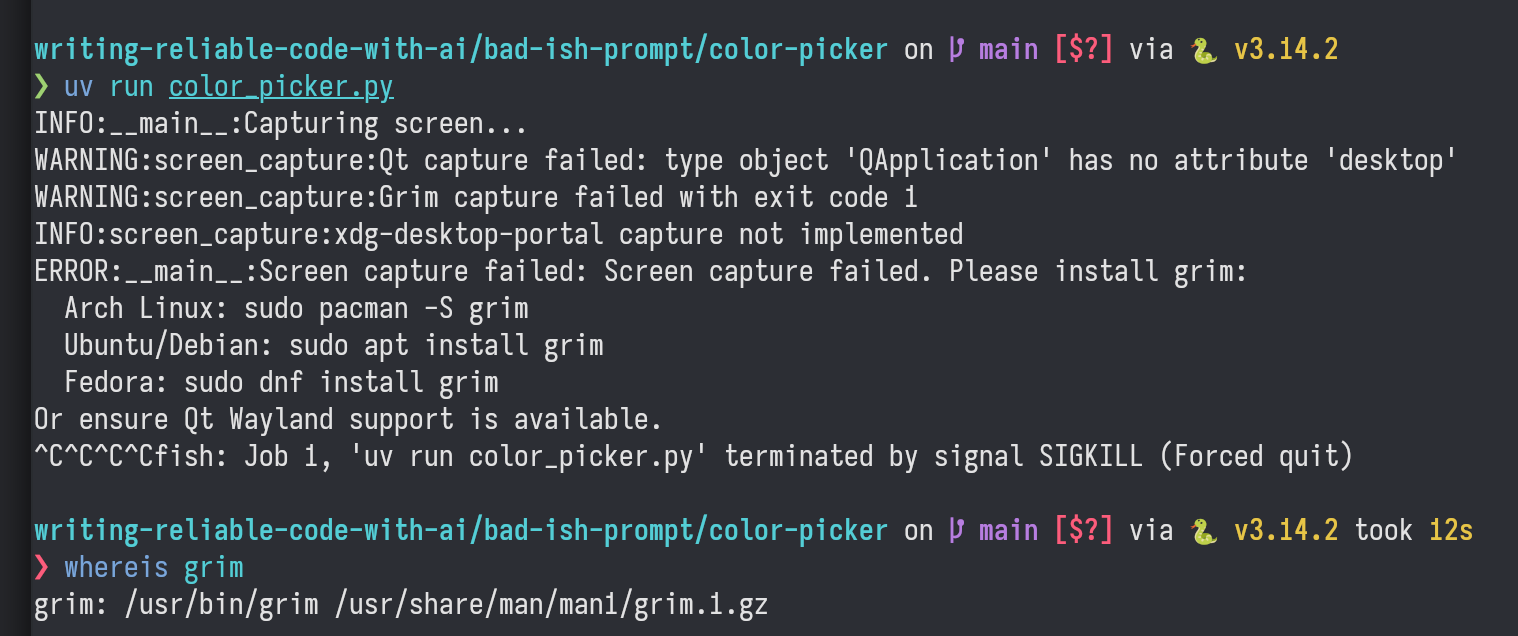Screen dimensions: 1518x636
Task: Click the red [$?] git status in the top prompt
Action: 1083,49
